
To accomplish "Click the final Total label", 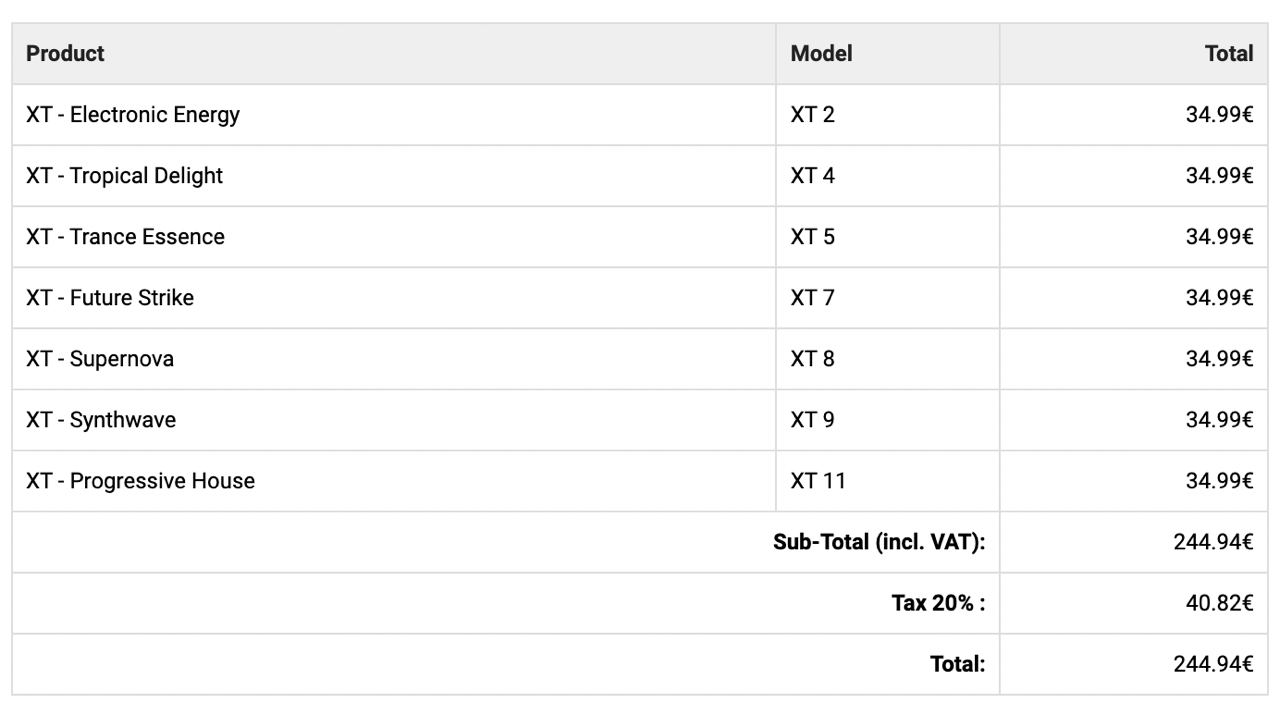I will [957, 664].
